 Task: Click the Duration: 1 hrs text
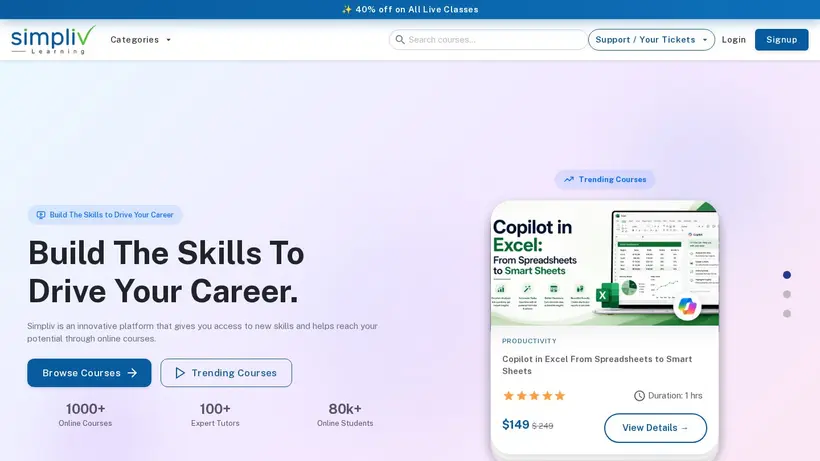tap(675, 396)
